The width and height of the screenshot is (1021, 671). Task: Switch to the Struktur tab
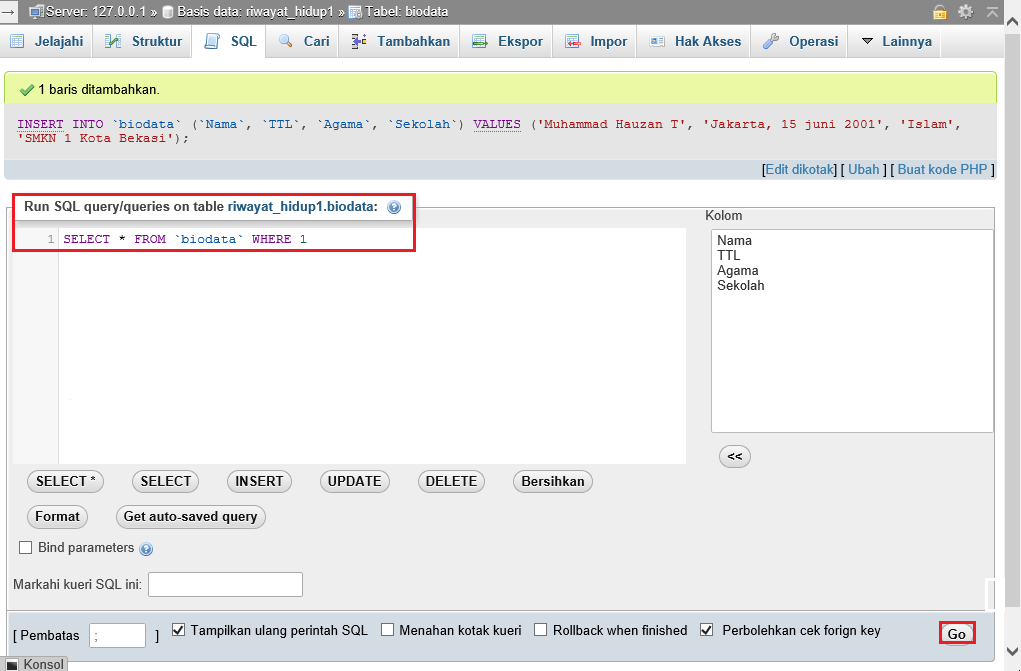[x=141, y=41]
